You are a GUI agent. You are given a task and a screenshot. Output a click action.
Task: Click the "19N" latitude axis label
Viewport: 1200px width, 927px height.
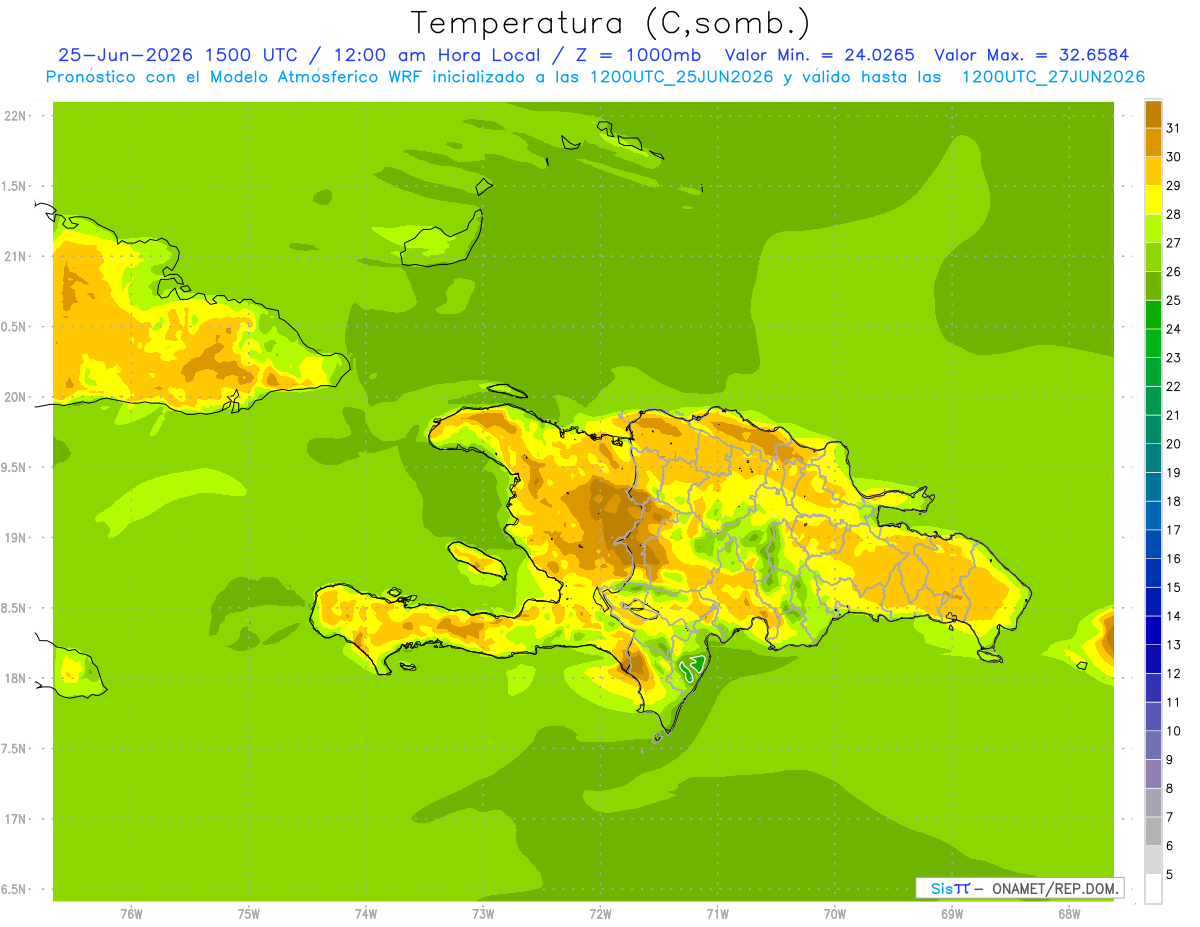coord(17,537)
